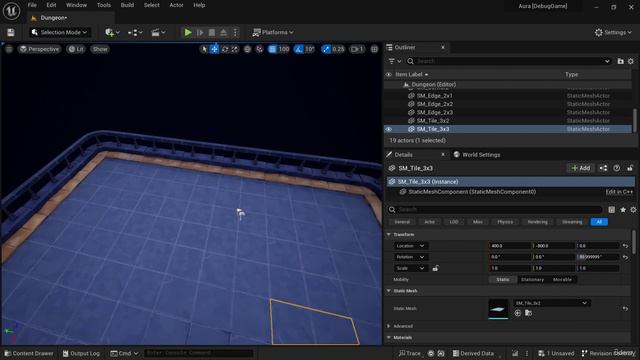Viewport: 640px width, 360px height.
Task: Save the current level with the disk icon
Action: pyautogui.click(x=11, y=32)
